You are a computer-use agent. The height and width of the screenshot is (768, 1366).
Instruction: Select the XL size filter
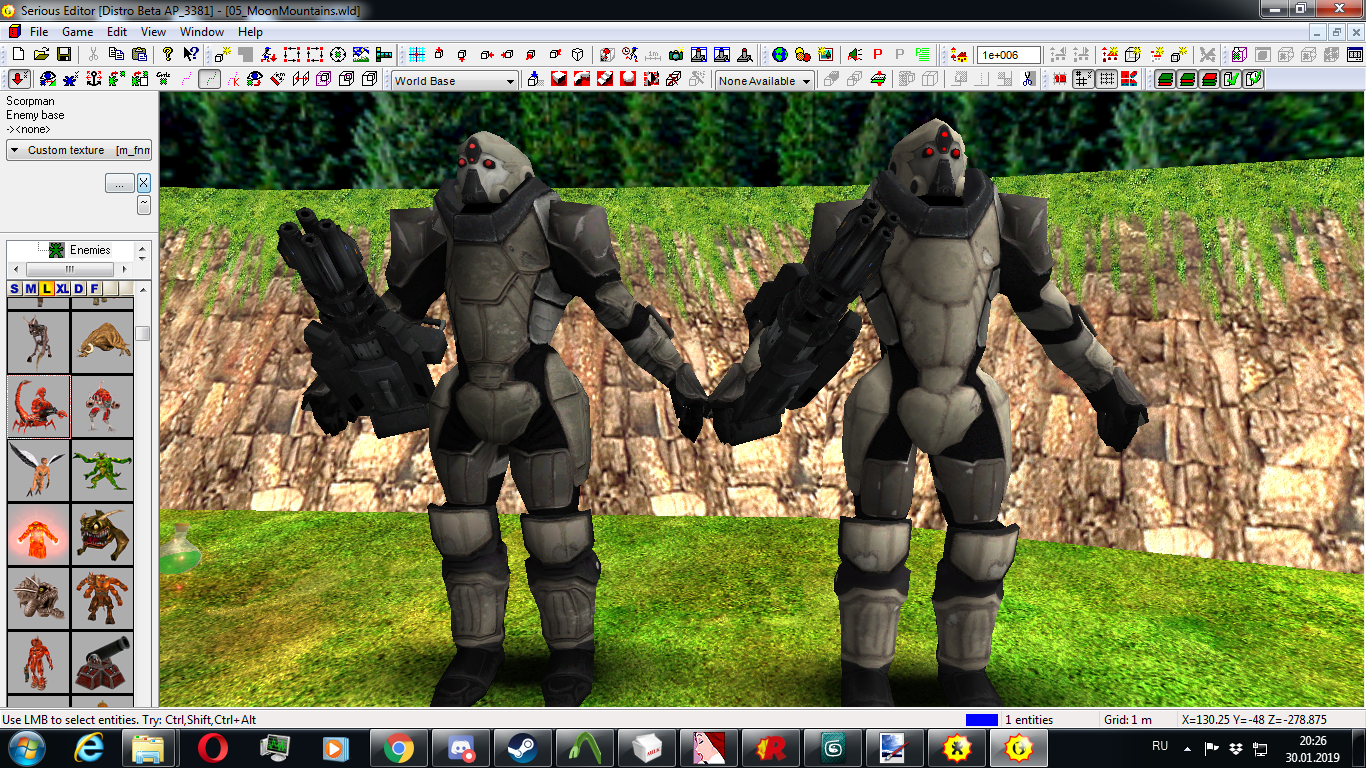pos(62,289)
